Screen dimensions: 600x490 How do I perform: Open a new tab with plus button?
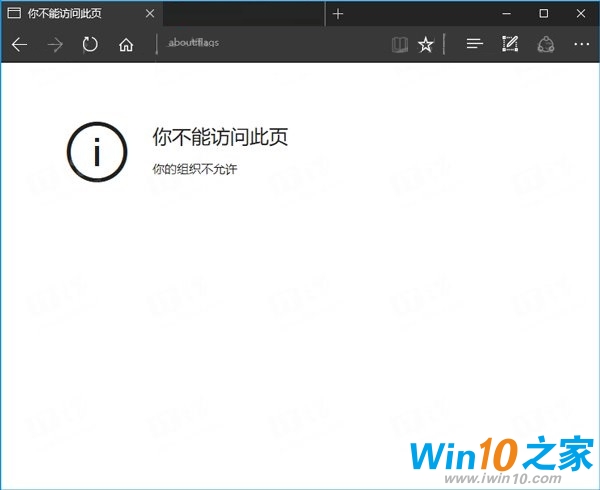[x=338, y=13]
